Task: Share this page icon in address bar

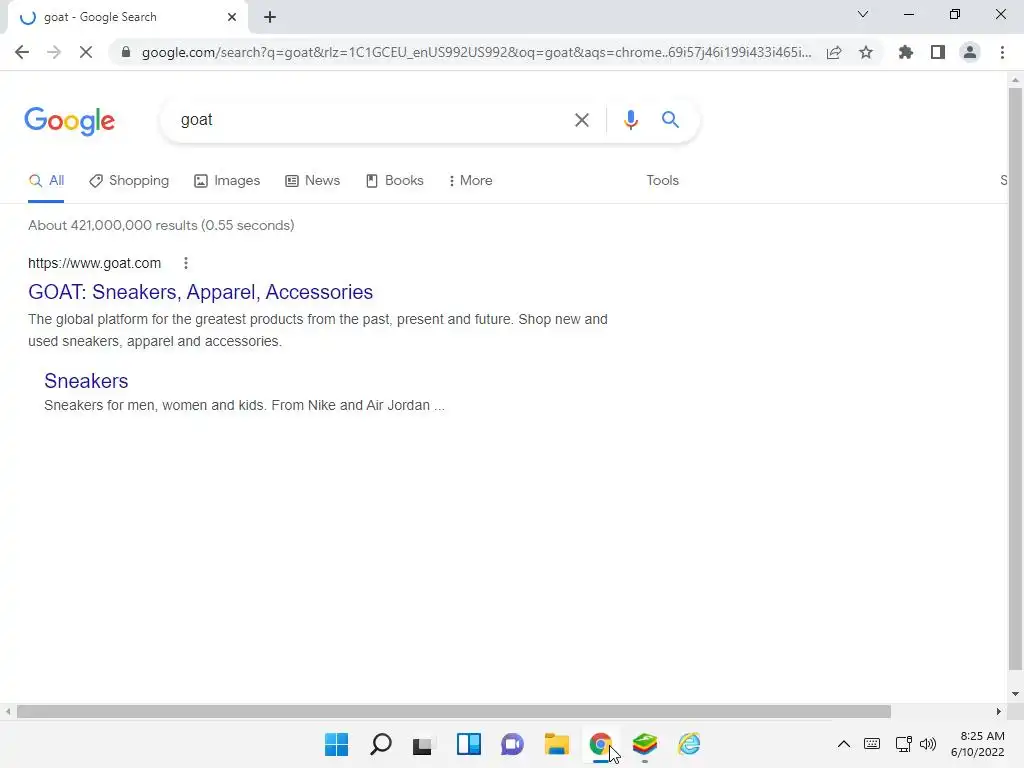Action: coord(834,52)
